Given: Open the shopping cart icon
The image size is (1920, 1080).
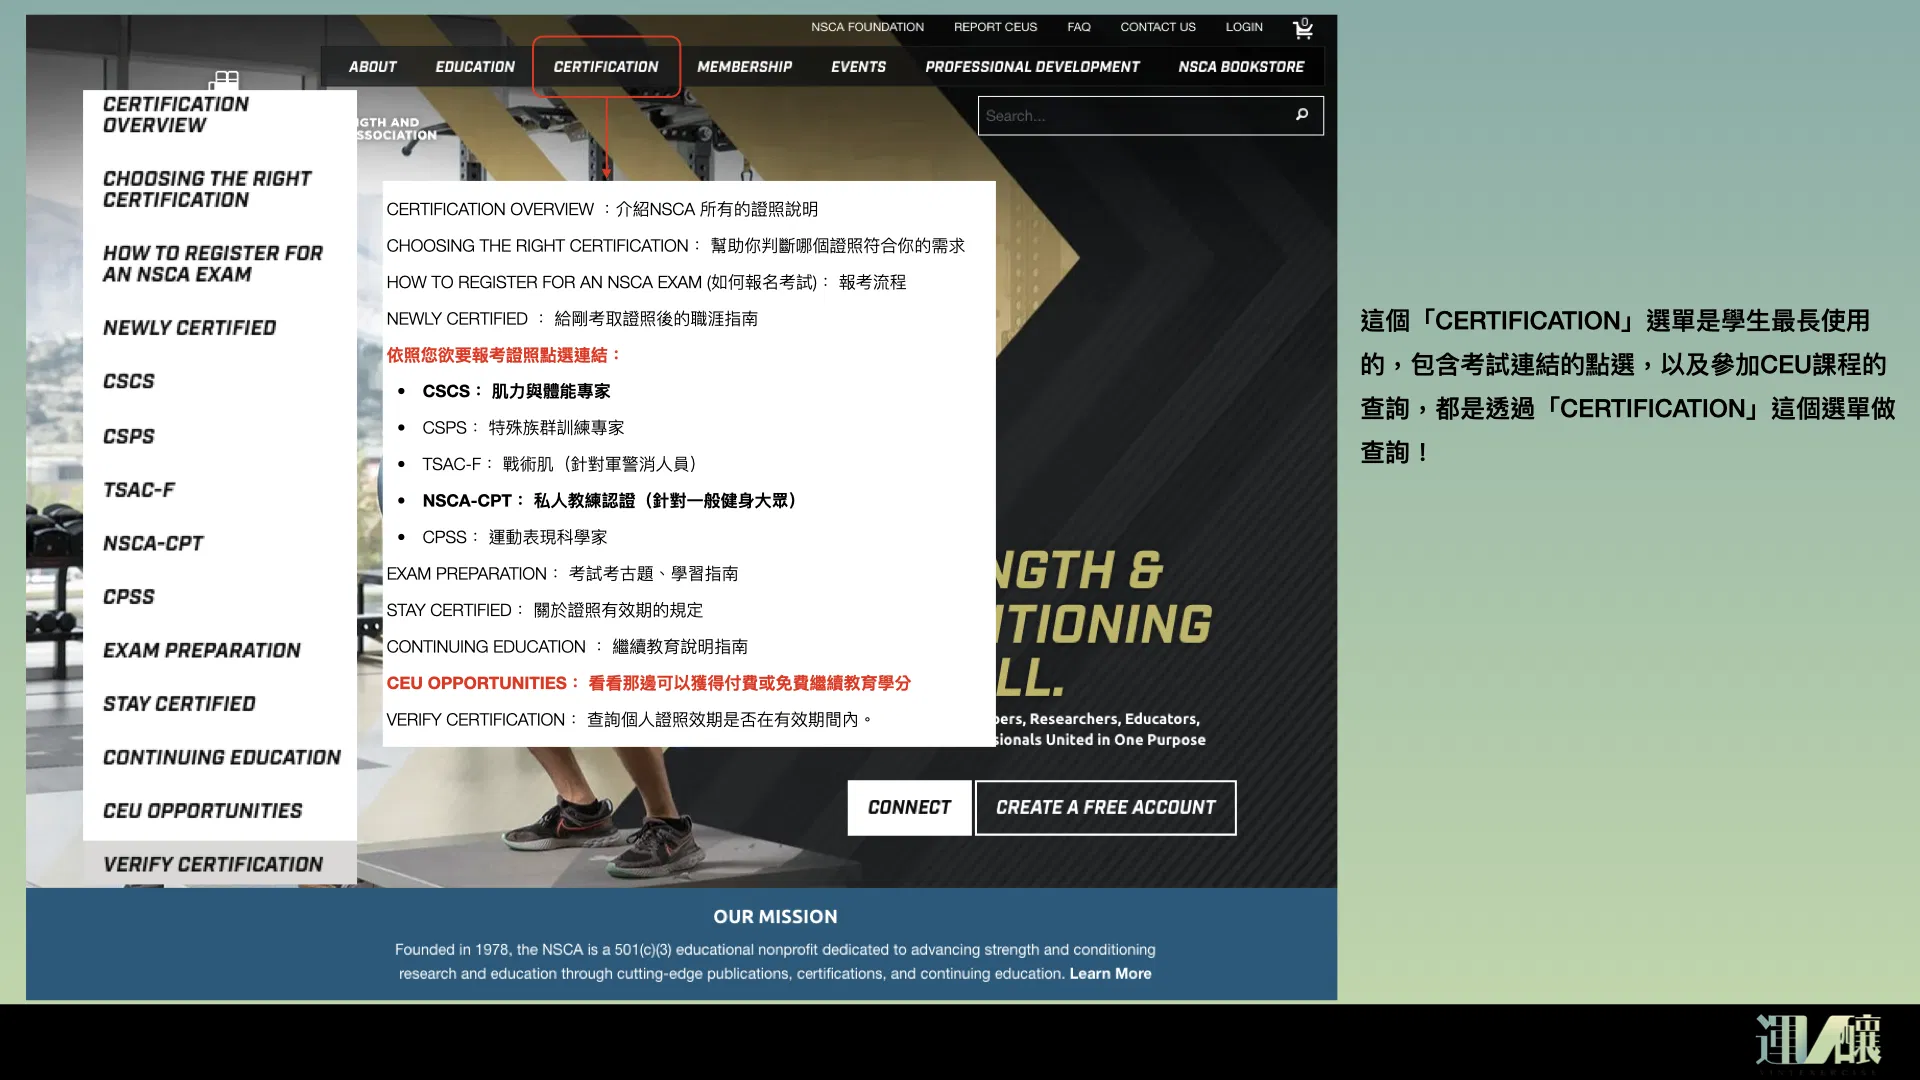Looking at the screenshot, I should tap(1302, 28).
